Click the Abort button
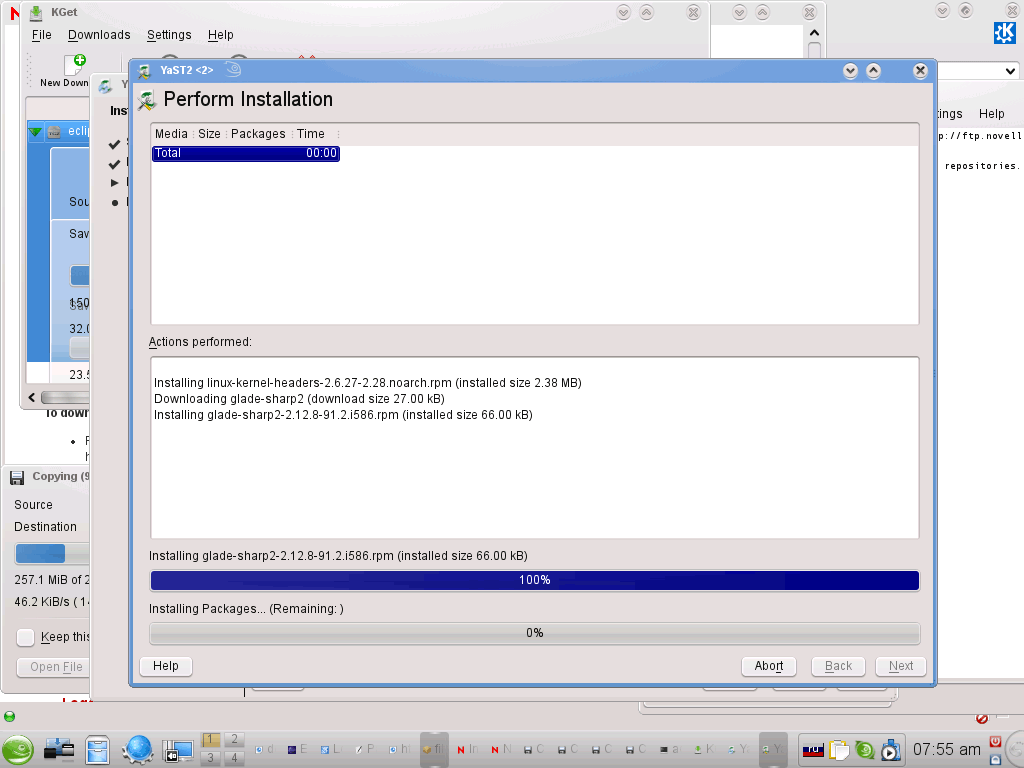This screenshot has width=1024, height=768. 769,666
